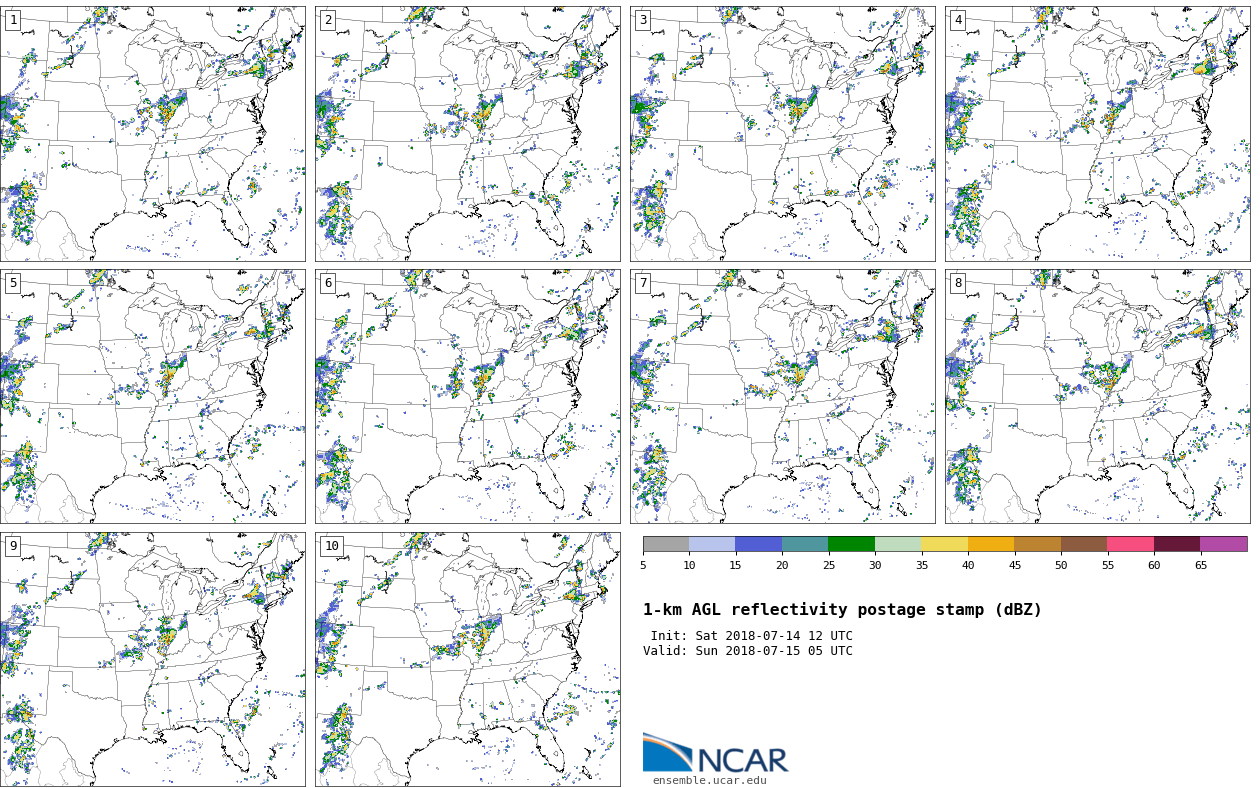Image resolution: width=1260 pixels, height=788 pixels.
Task: Click the member 5 postage stamp
Action: coord(153,396)
